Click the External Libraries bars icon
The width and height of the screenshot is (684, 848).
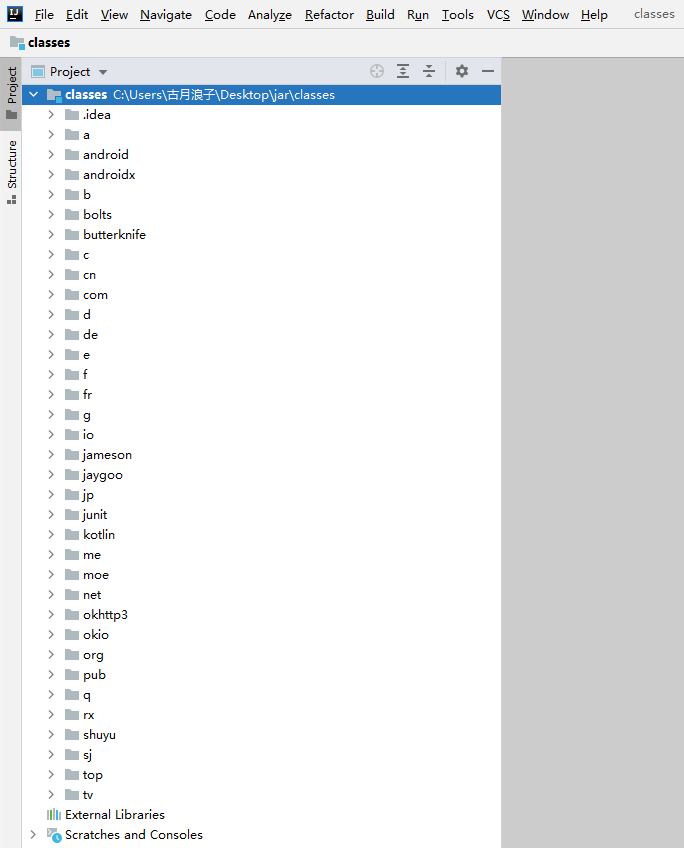(54, 814)
